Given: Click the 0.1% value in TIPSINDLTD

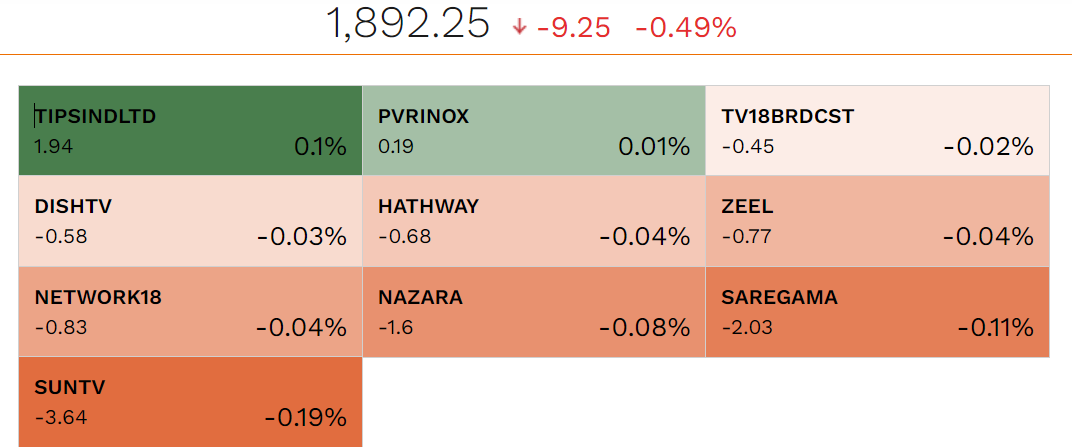Looking at the screenshot, I should (320, 147).
